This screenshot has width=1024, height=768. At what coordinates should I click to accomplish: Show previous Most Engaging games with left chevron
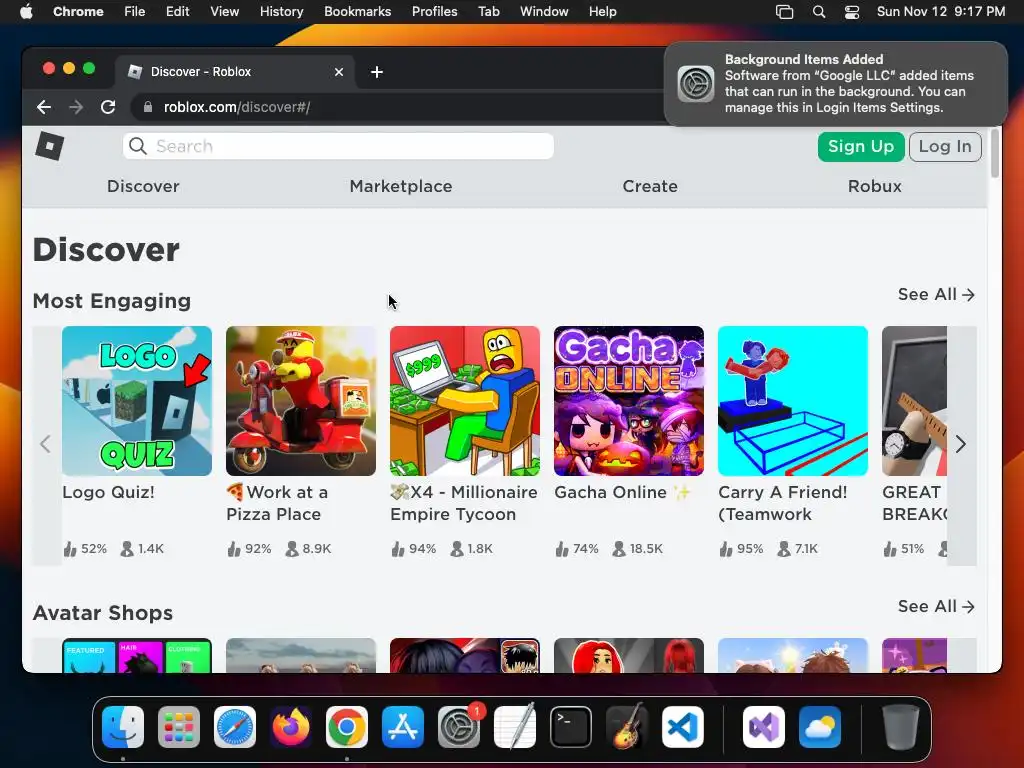coord(45,445)
